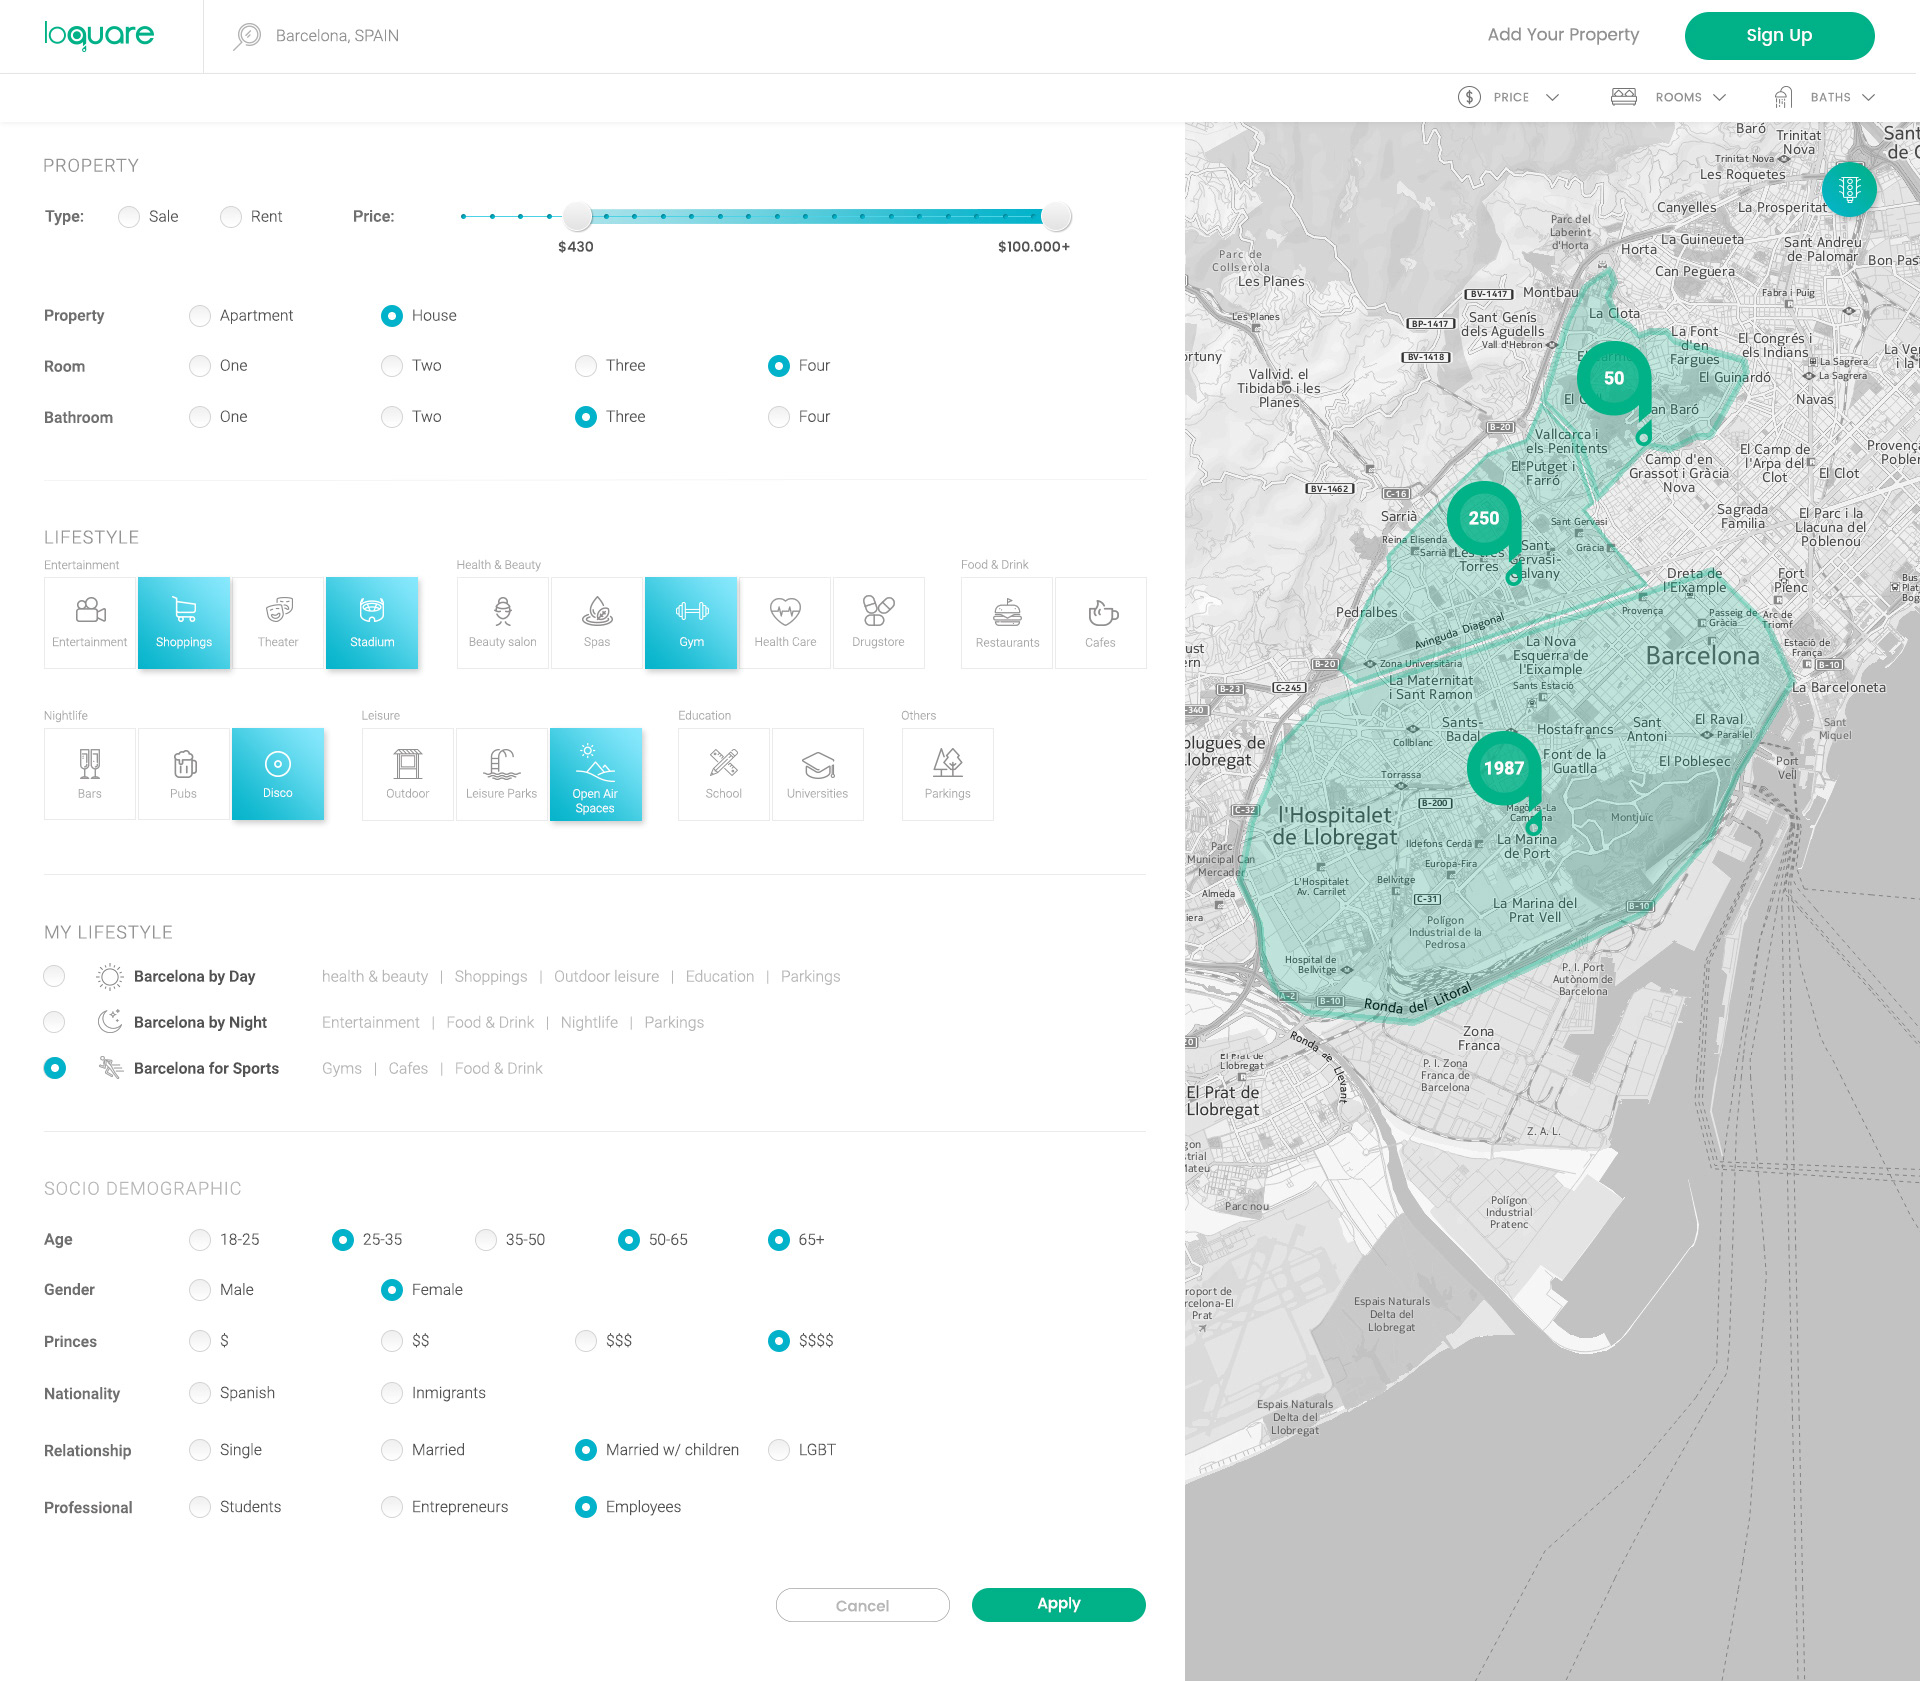The width and height of the screenshot is (1920, 1681).
Task: Toggle the Disco nightlife tile
Action: tap(278, 774)
